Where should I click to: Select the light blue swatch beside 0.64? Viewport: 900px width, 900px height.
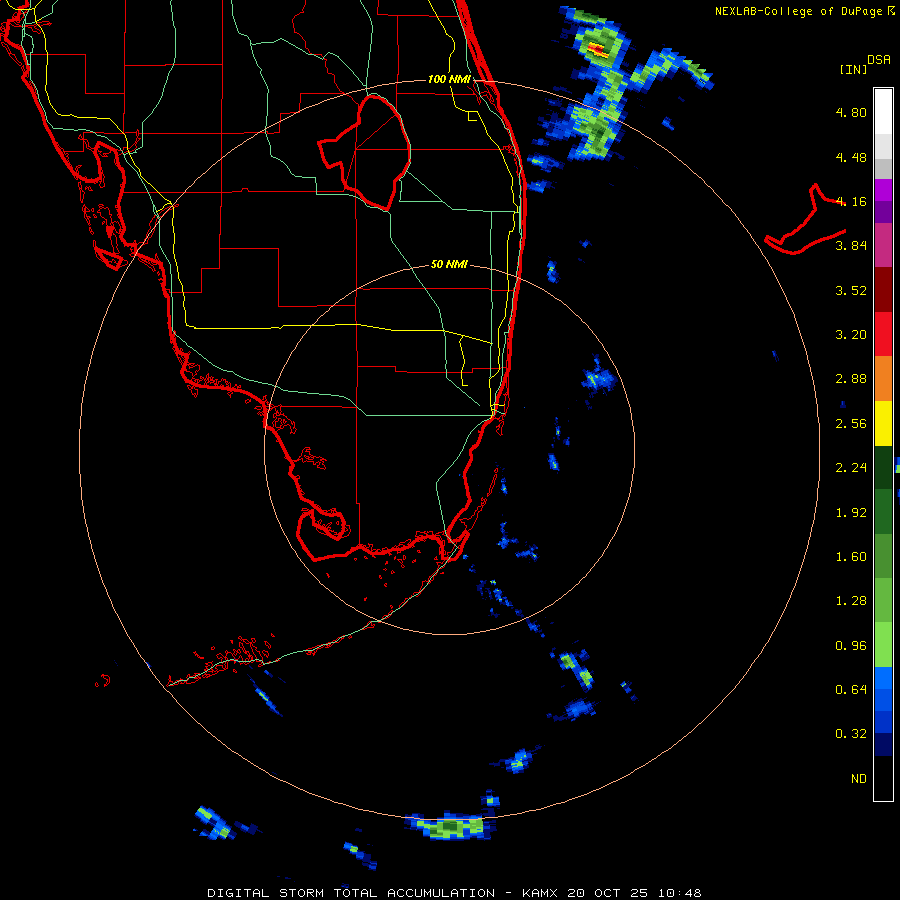point(883,678)
